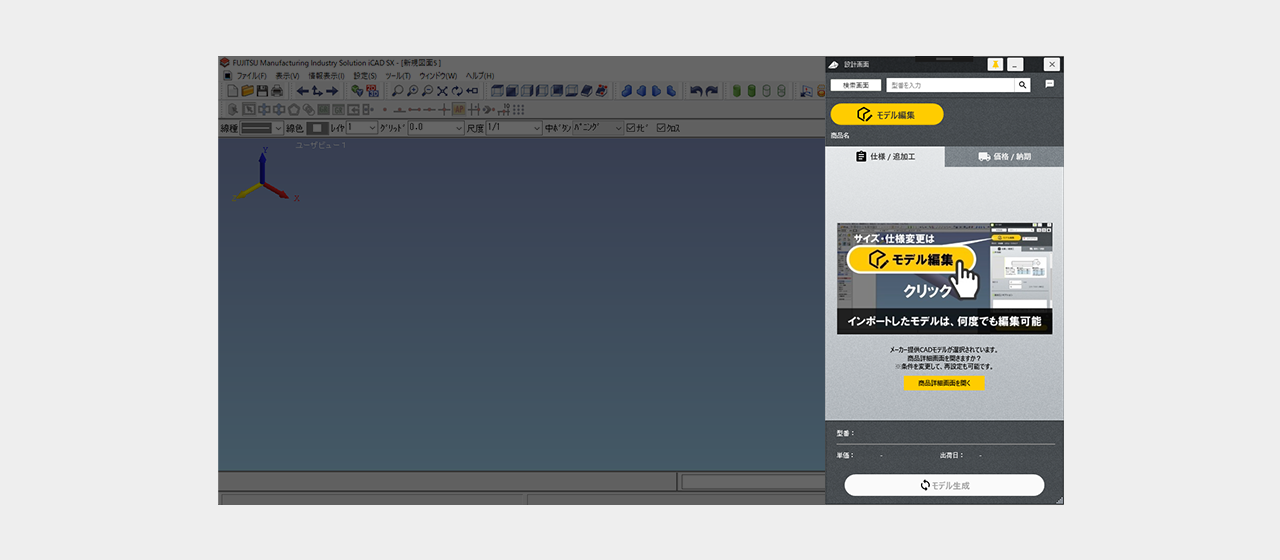Click the yellow モデル編集 button

pyautogui.click(x=886, y=115)
